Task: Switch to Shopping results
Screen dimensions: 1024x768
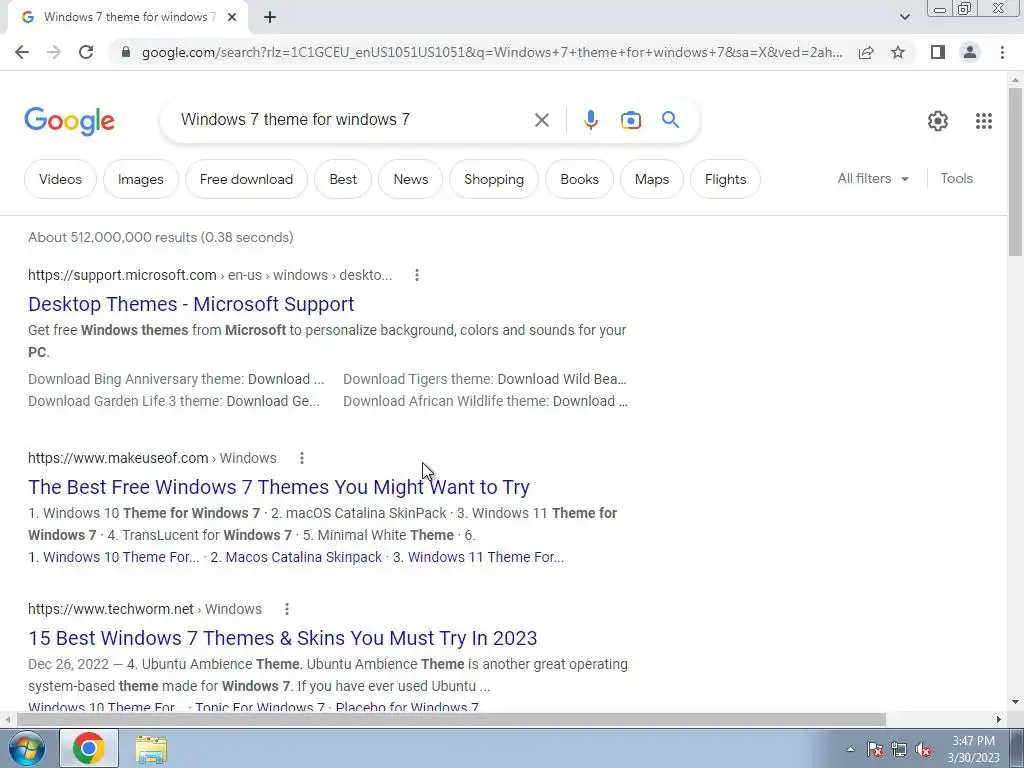Action: pyautogui.click(x=494, y=179)
